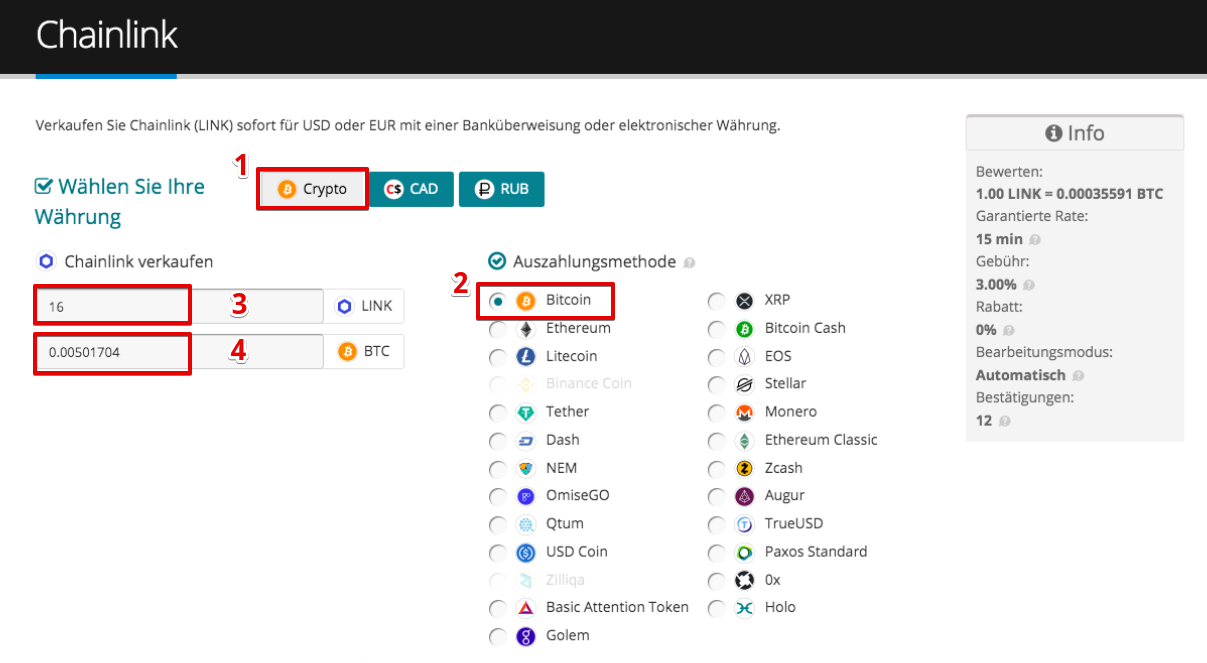Click the help icon next to Automatisch

click(x=1077, y=376)
